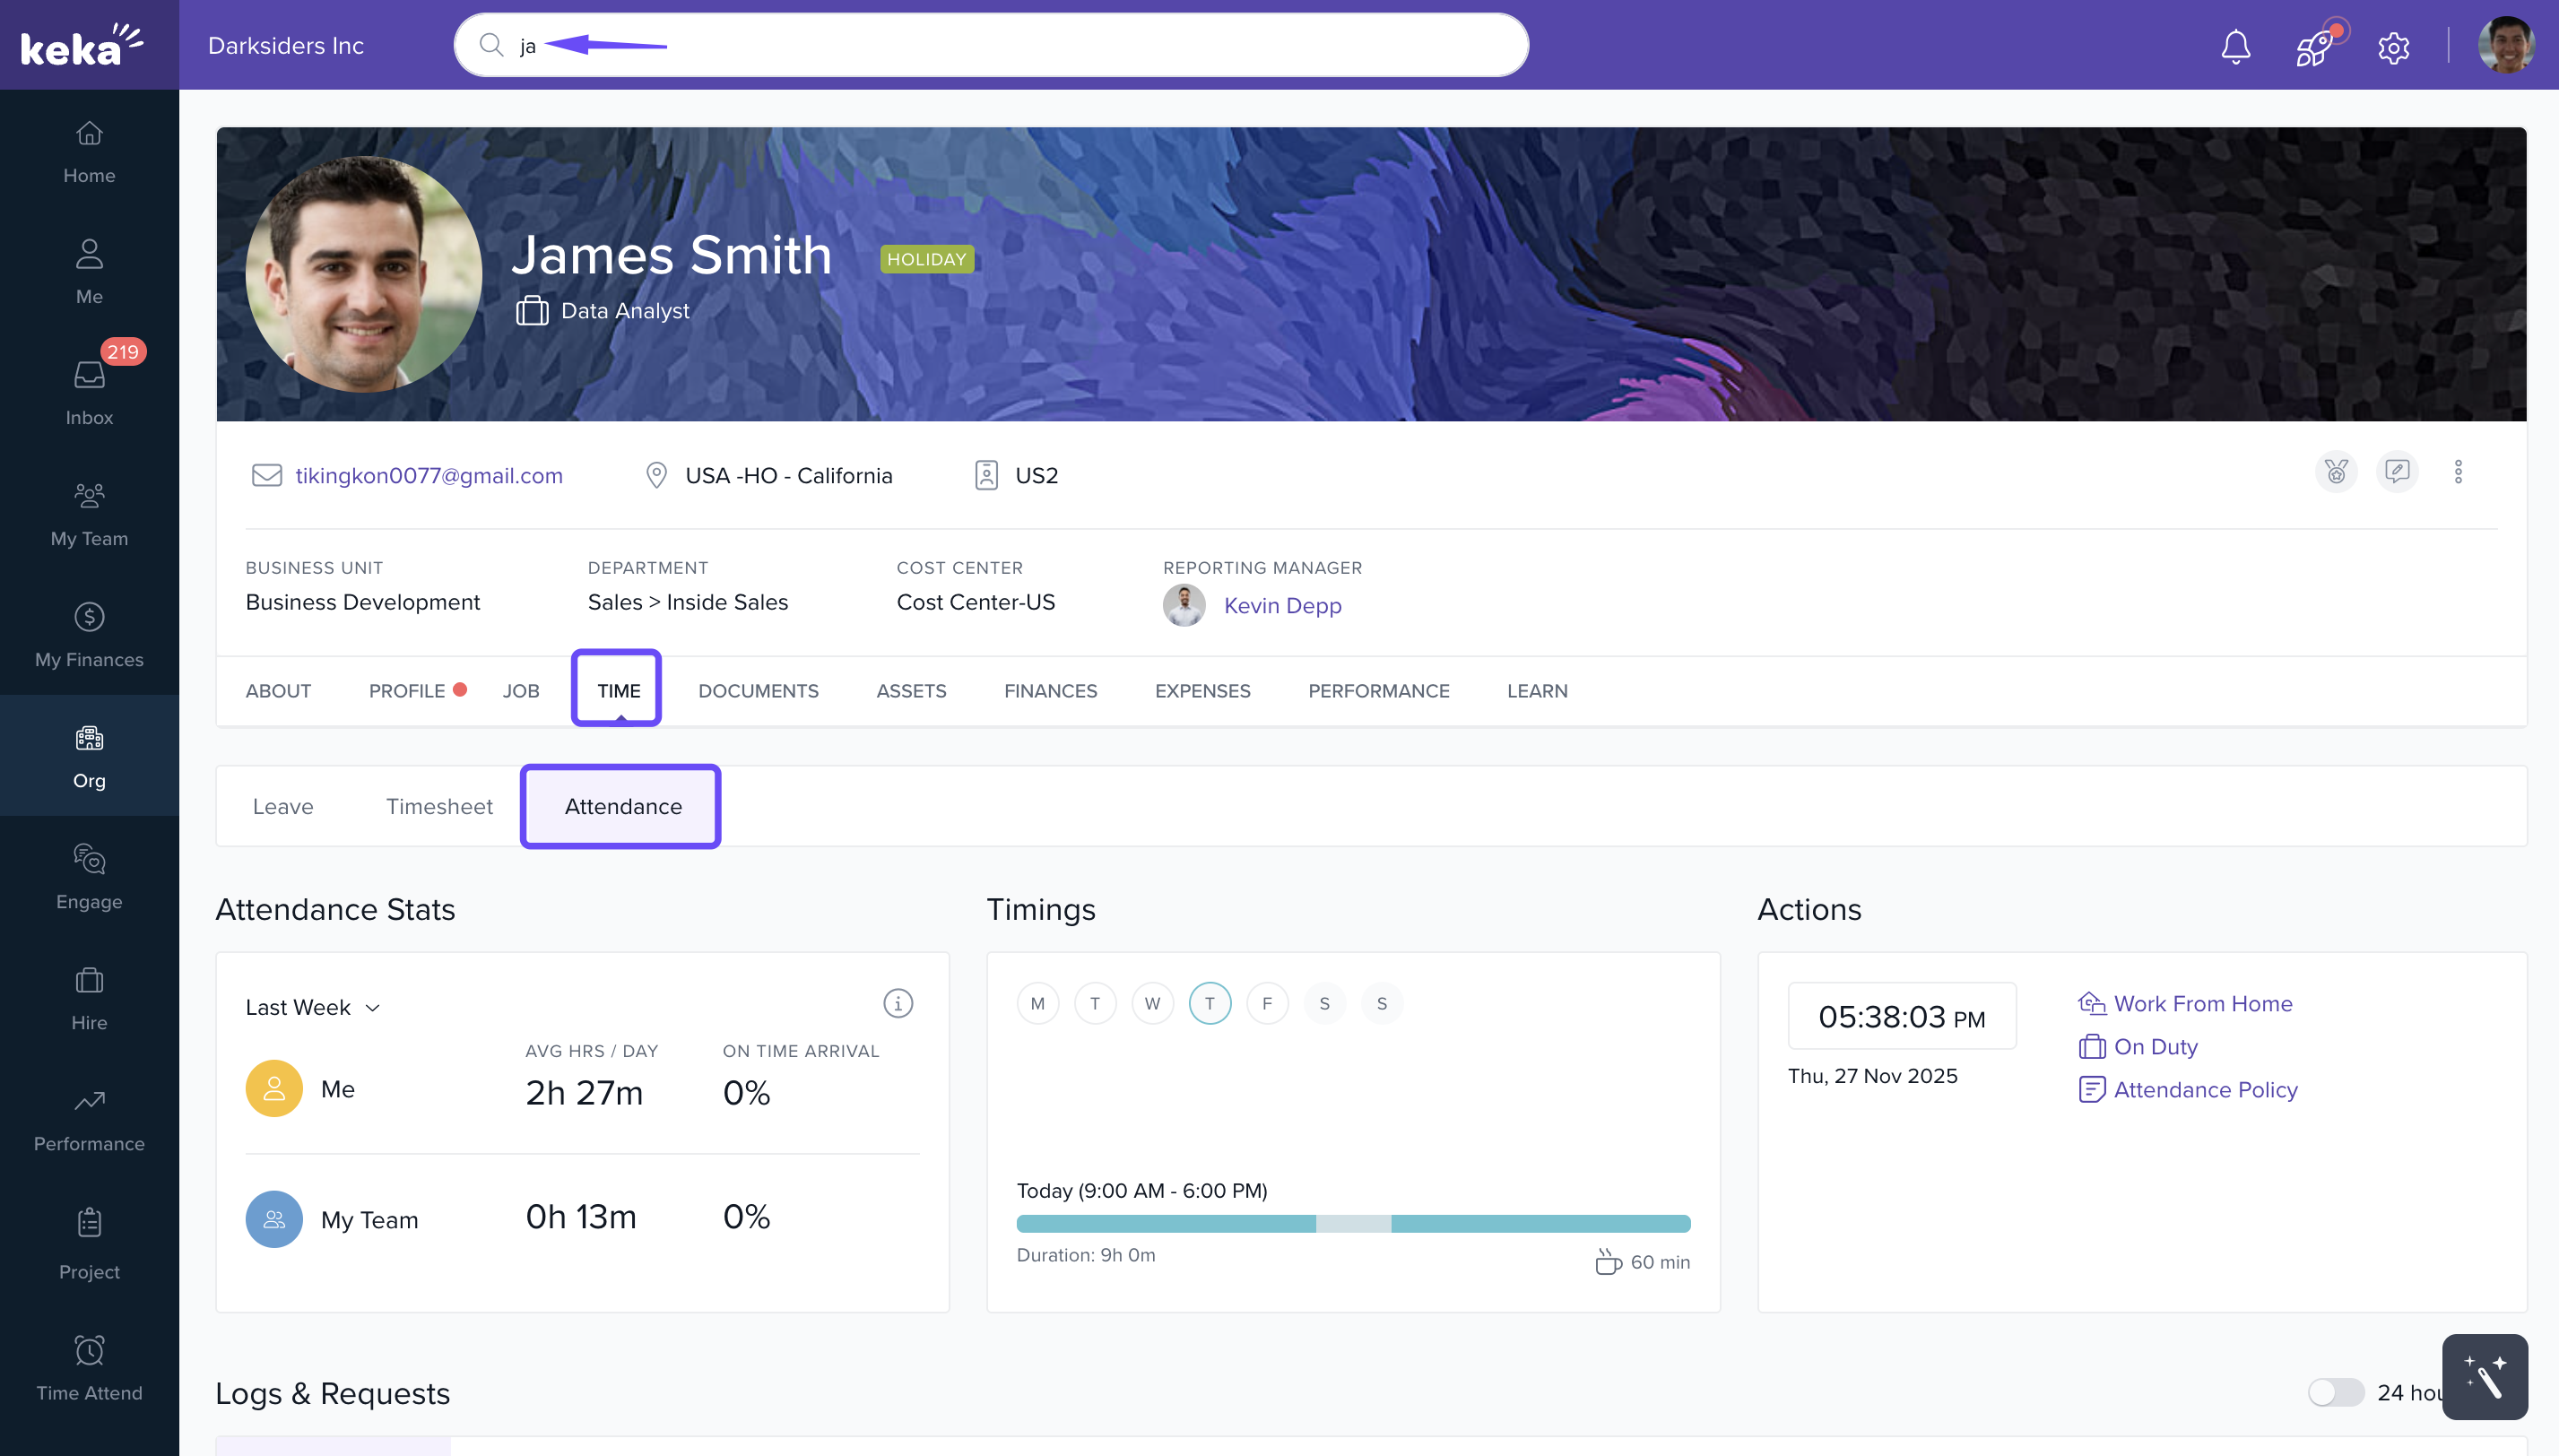This screenshot has width=2559, height=1456.
Task: Click the praise medal icon
Action: click(x=2336, y=472)
